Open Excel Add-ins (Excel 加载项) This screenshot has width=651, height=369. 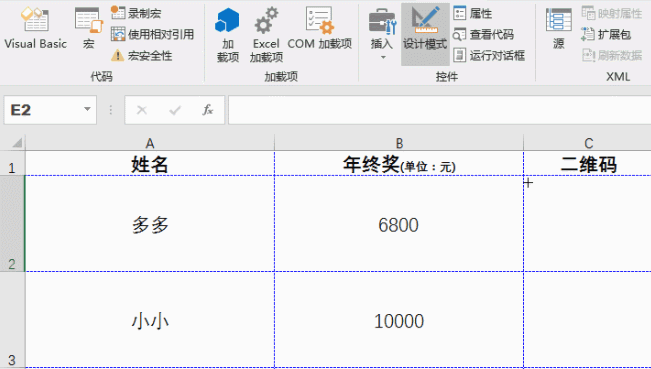tap(266, 35)
